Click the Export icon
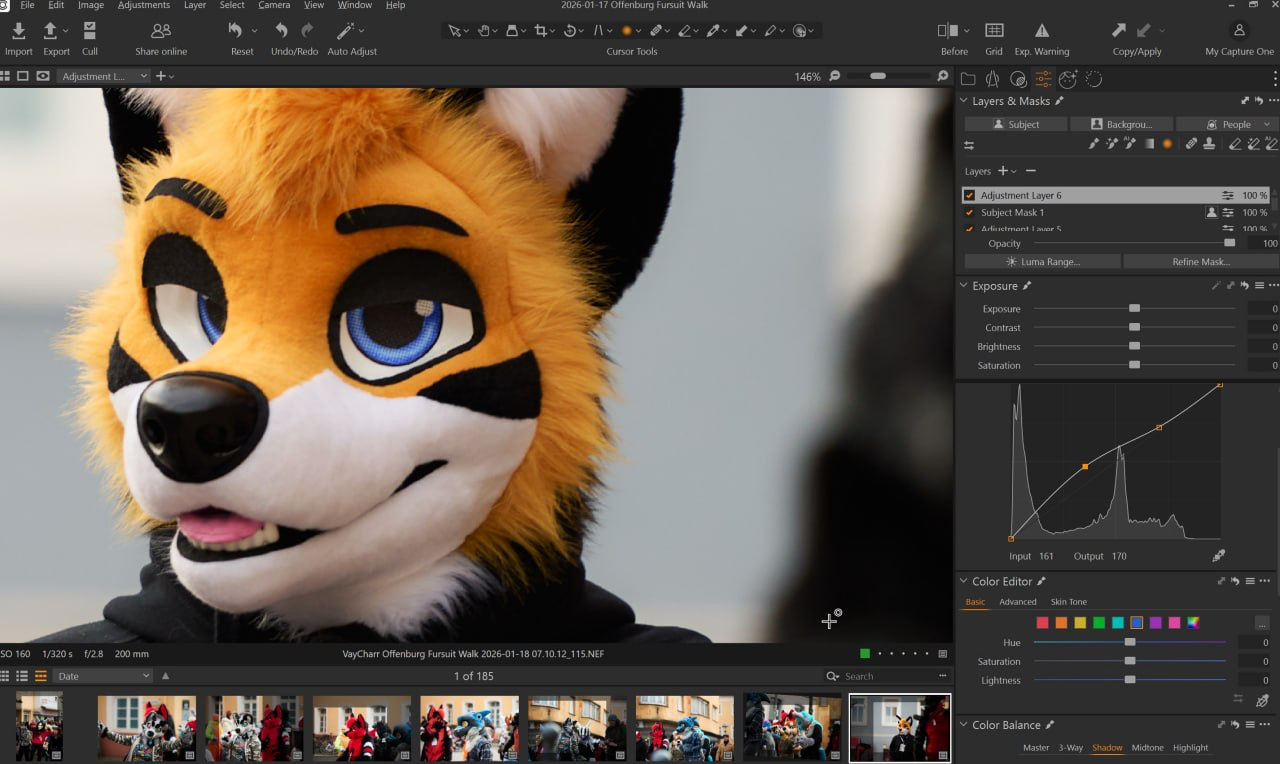The width and height of the screenshot is (1280, 764). click(x=51, y=31)
